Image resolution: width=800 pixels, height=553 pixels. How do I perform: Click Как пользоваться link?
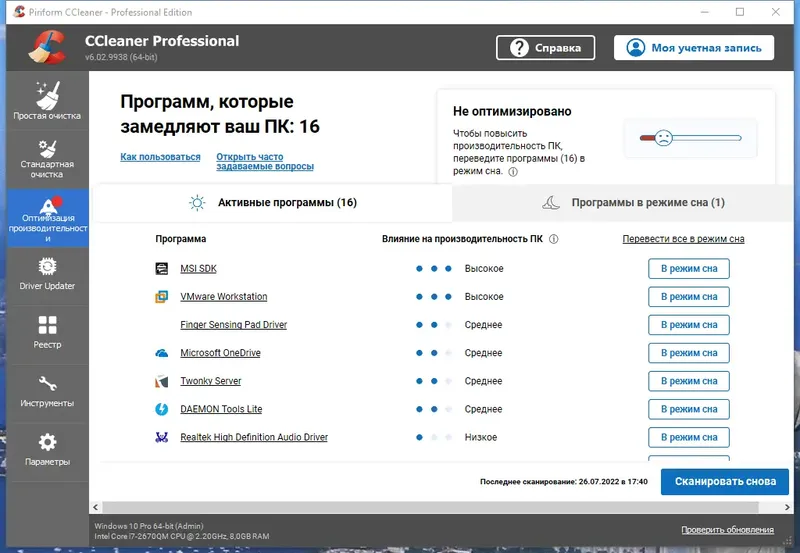pos(160,157)
